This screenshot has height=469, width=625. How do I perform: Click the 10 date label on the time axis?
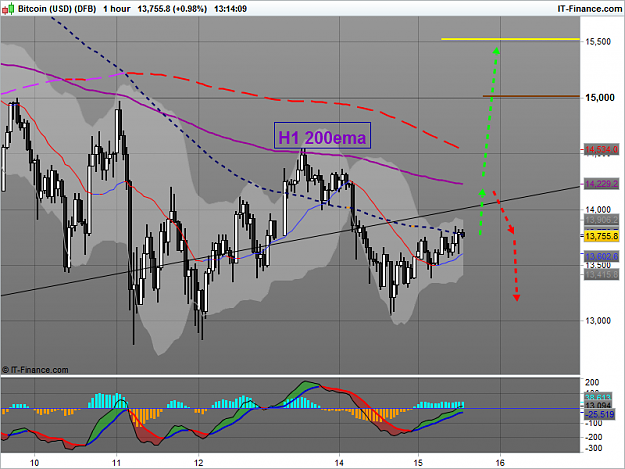point(34,463)
